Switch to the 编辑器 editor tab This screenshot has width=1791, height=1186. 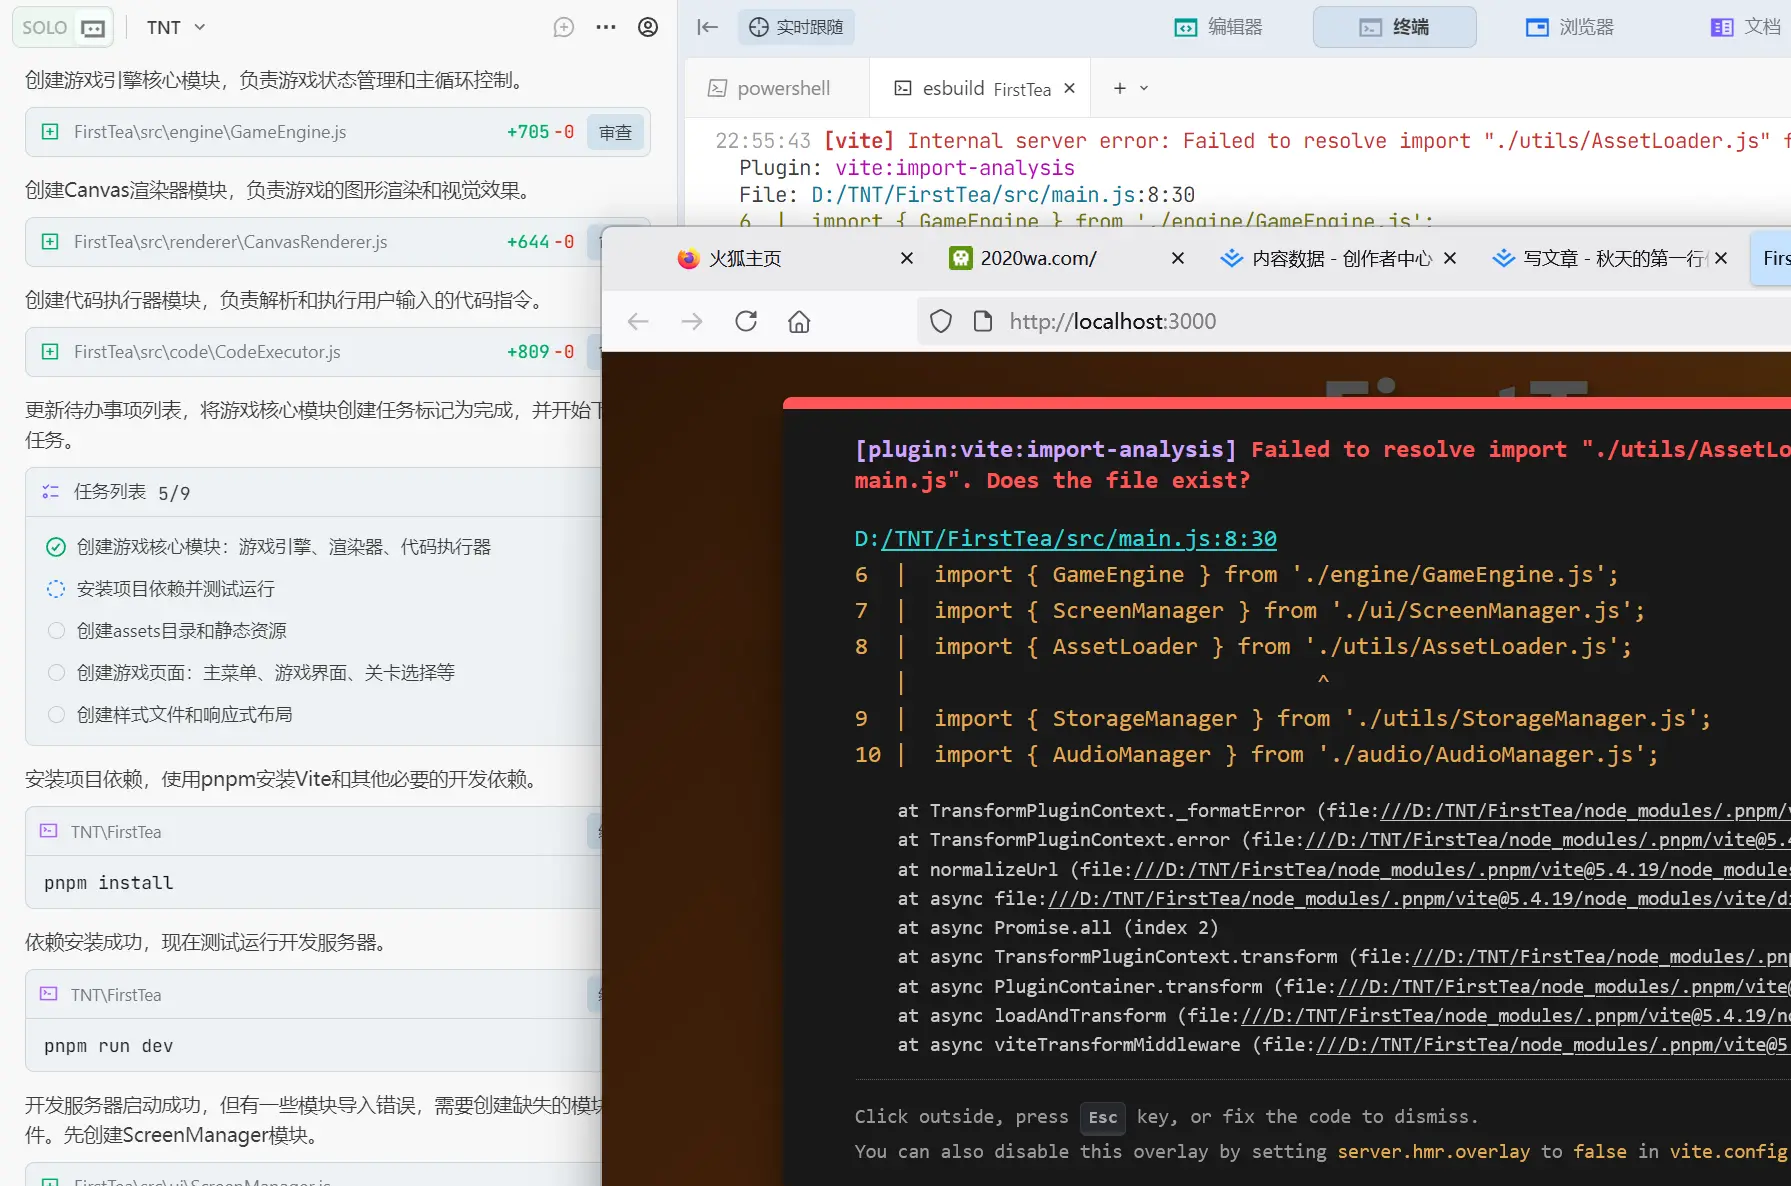[x=1218, y=27]
